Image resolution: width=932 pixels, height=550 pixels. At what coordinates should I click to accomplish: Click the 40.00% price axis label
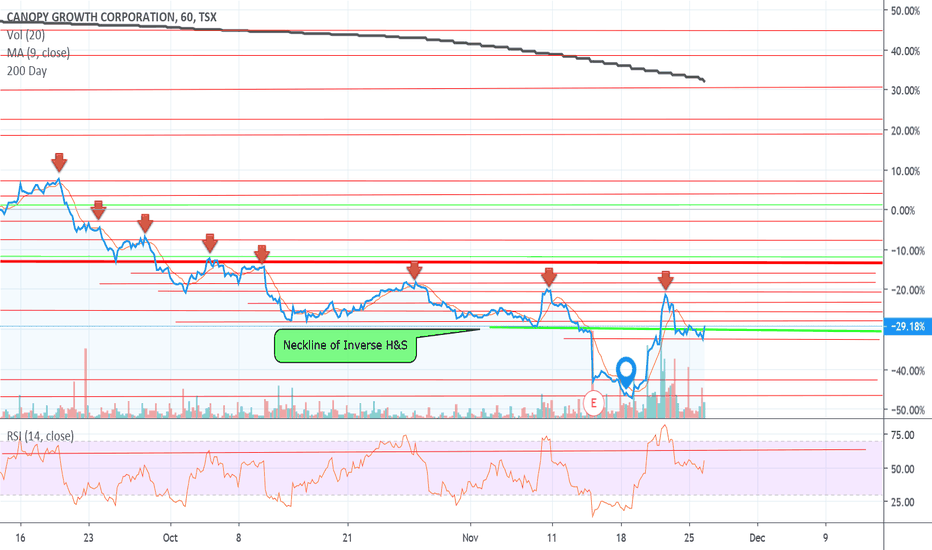click(x=905, y=51)
